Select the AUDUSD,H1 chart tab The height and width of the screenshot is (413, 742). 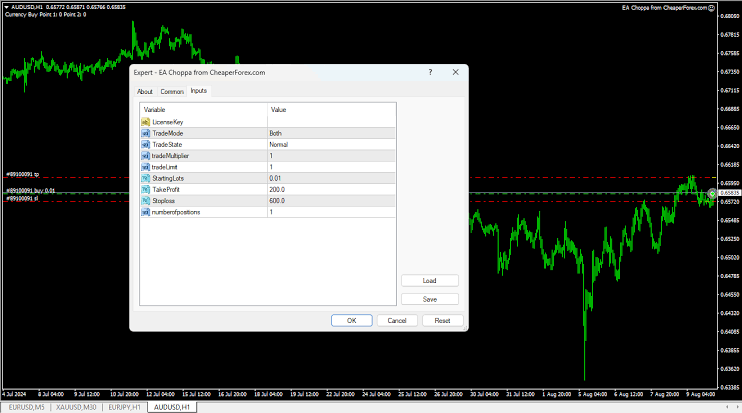pyautogui.click(x=172, y=407)
